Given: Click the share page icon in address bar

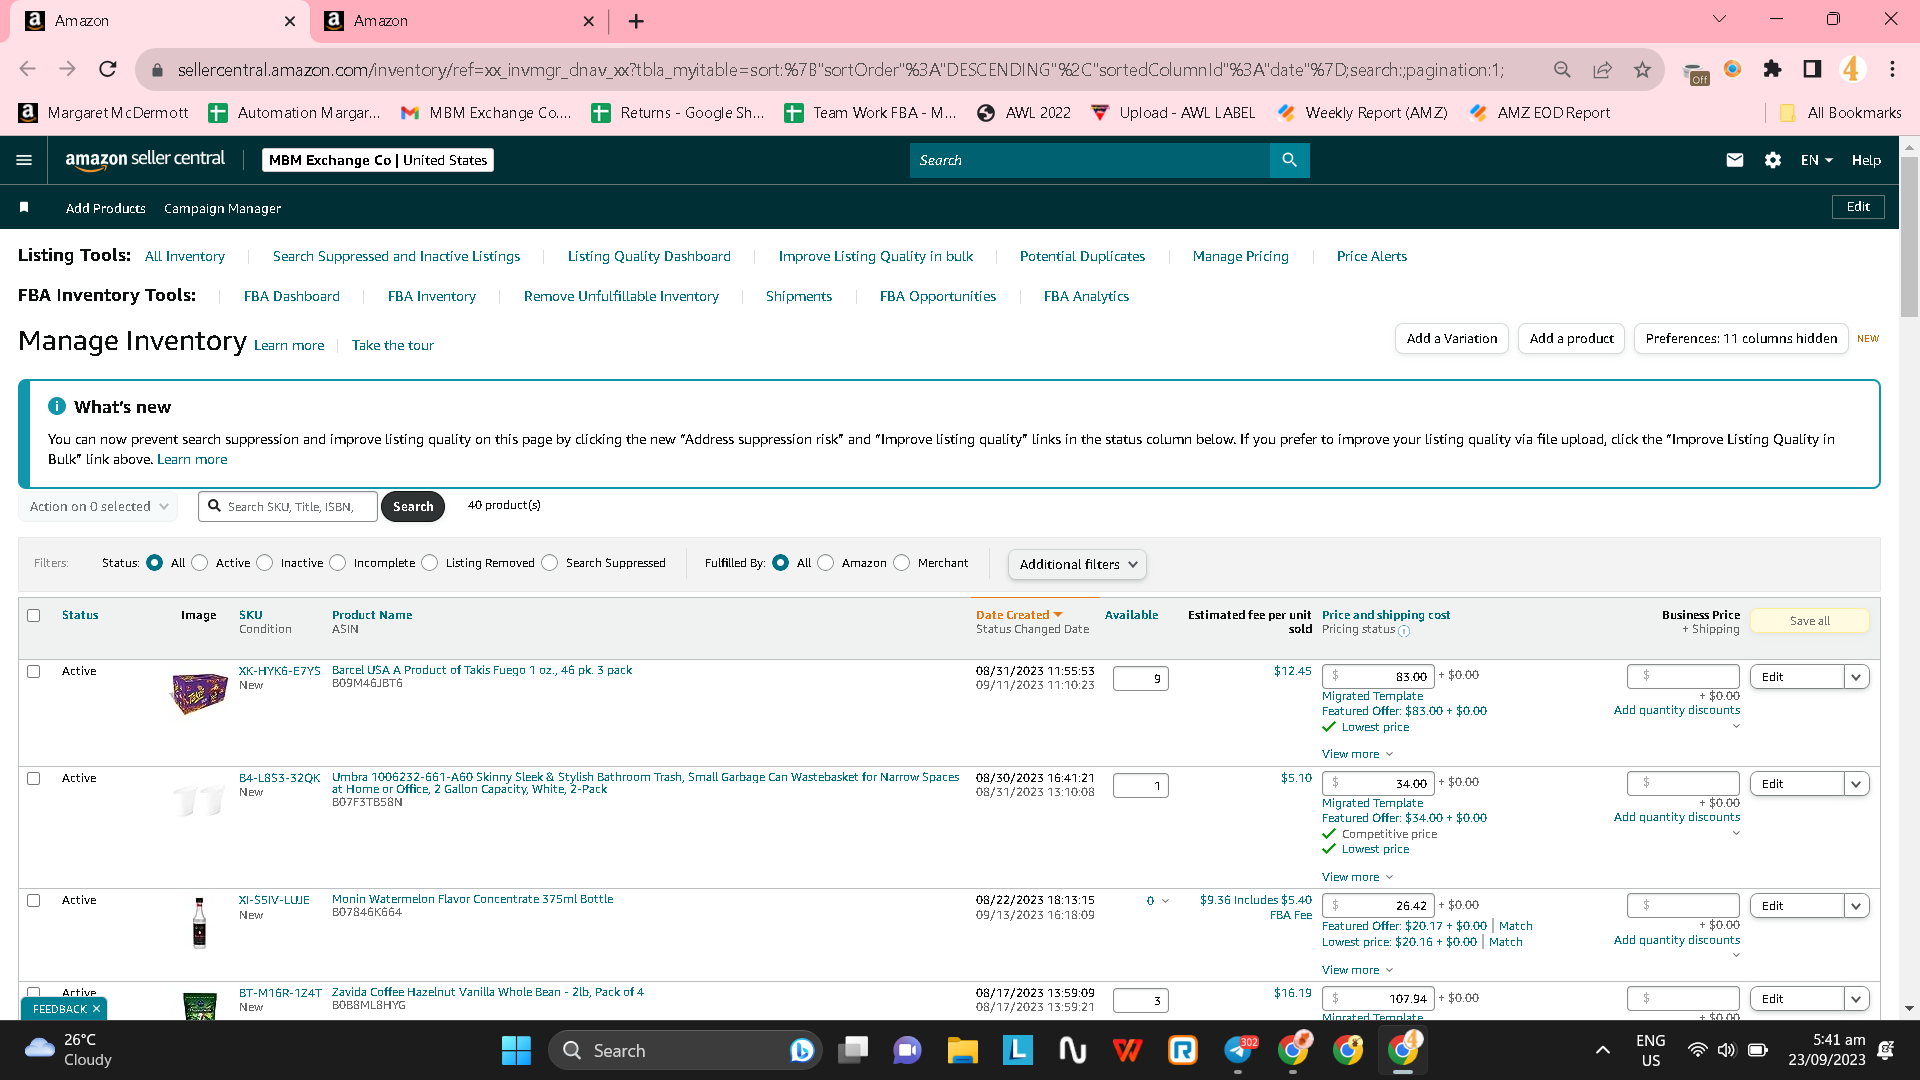Looking at the screenshot, I should click(1603, 69).
